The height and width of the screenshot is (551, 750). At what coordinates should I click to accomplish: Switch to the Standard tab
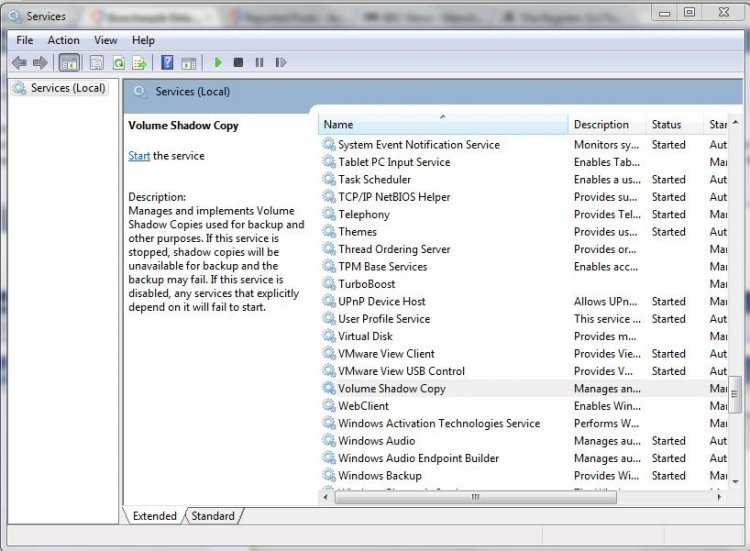point(213,516)
